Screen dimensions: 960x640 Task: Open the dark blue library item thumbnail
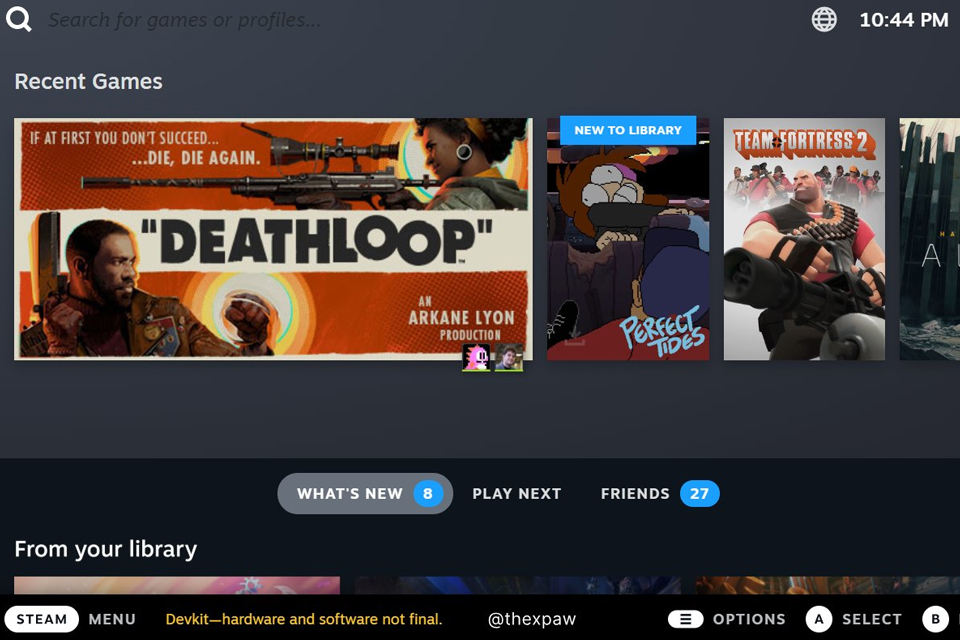click(517, 585)
